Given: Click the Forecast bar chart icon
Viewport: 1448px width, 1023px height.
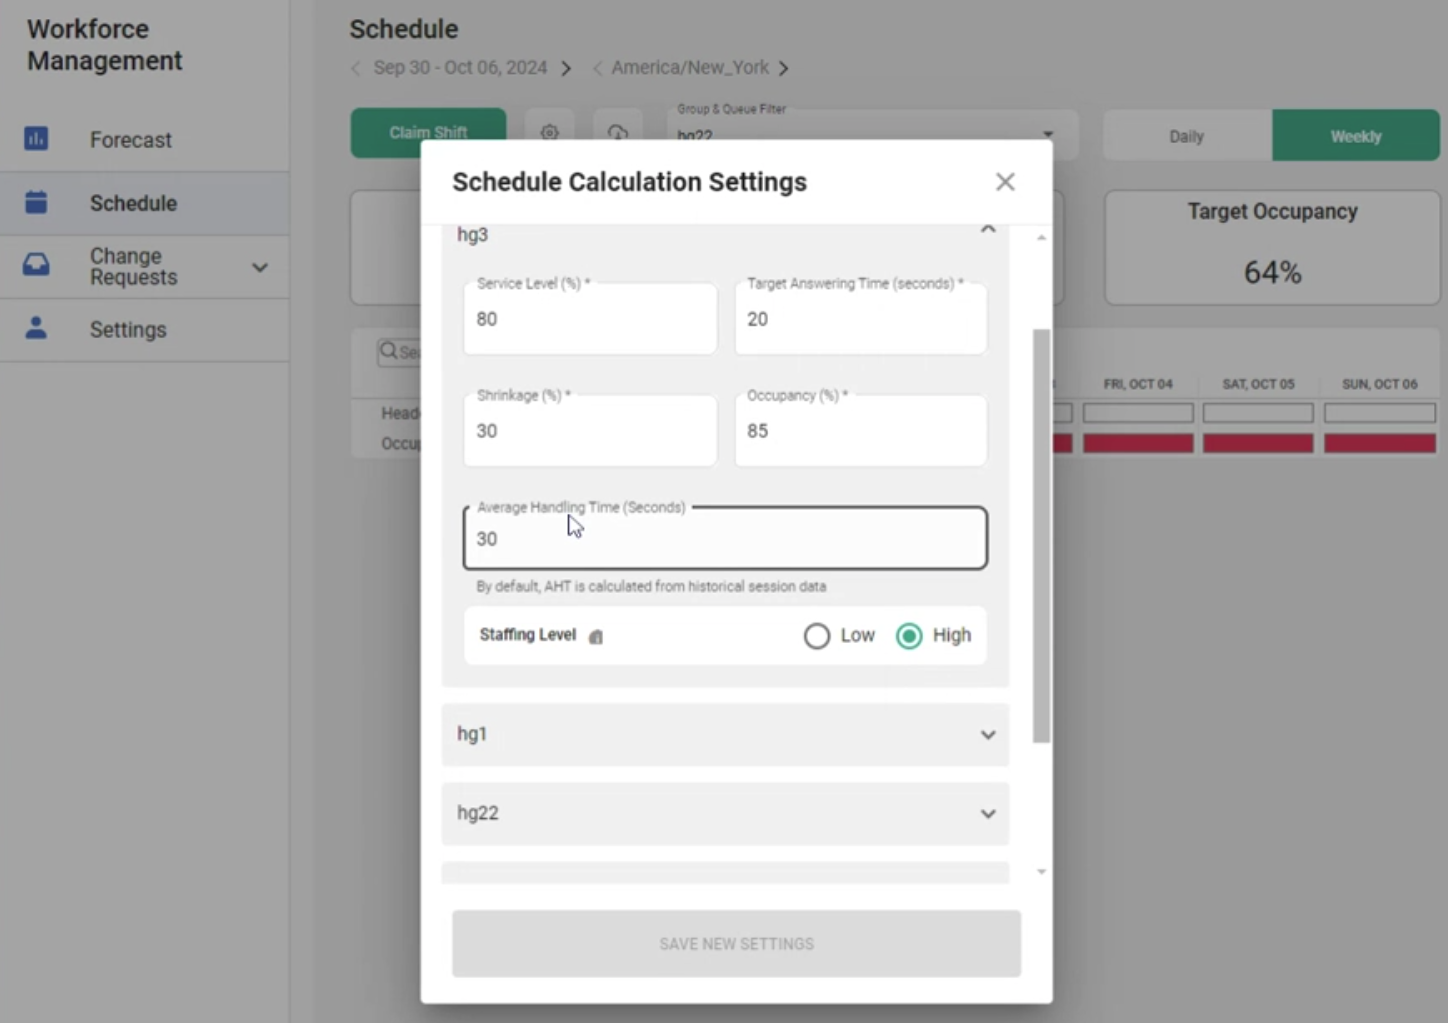Looking at the screenshot, I should [x=36, y=139].
